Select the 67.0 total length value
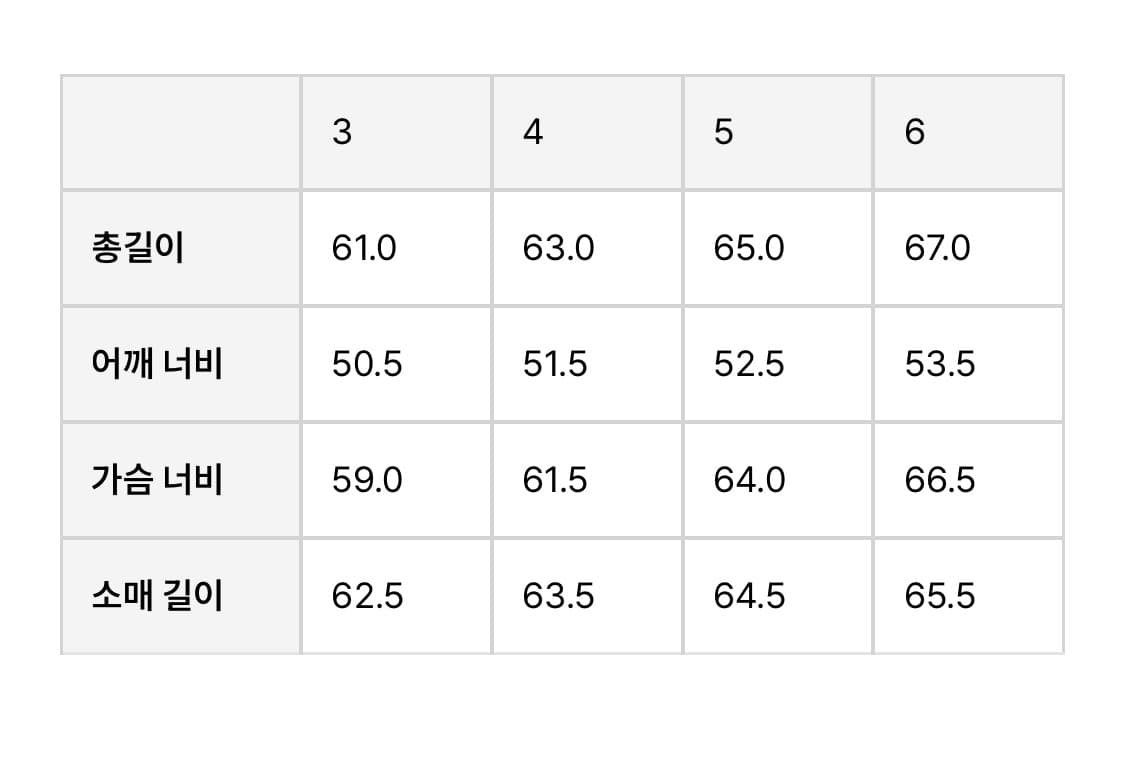 pos(937,248)
